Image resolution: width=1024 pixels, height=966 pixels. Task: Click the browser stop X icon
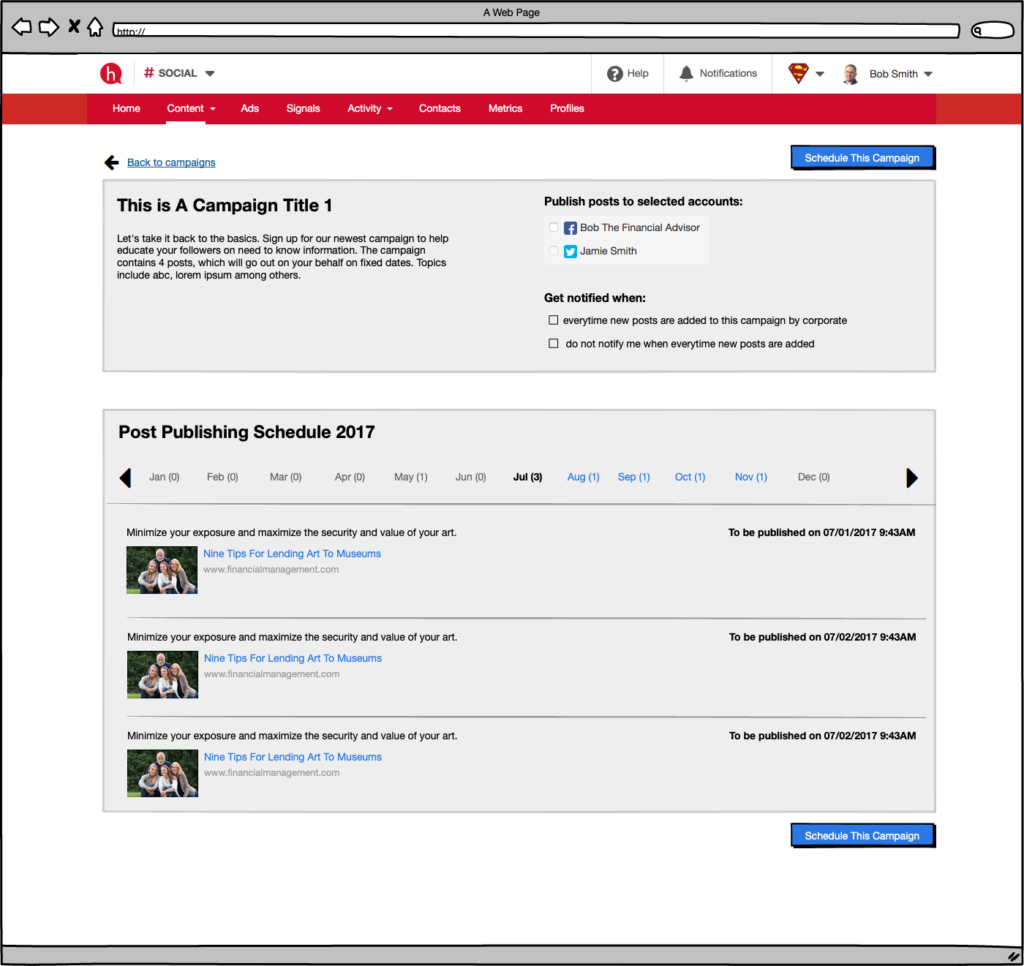point(74,27)
